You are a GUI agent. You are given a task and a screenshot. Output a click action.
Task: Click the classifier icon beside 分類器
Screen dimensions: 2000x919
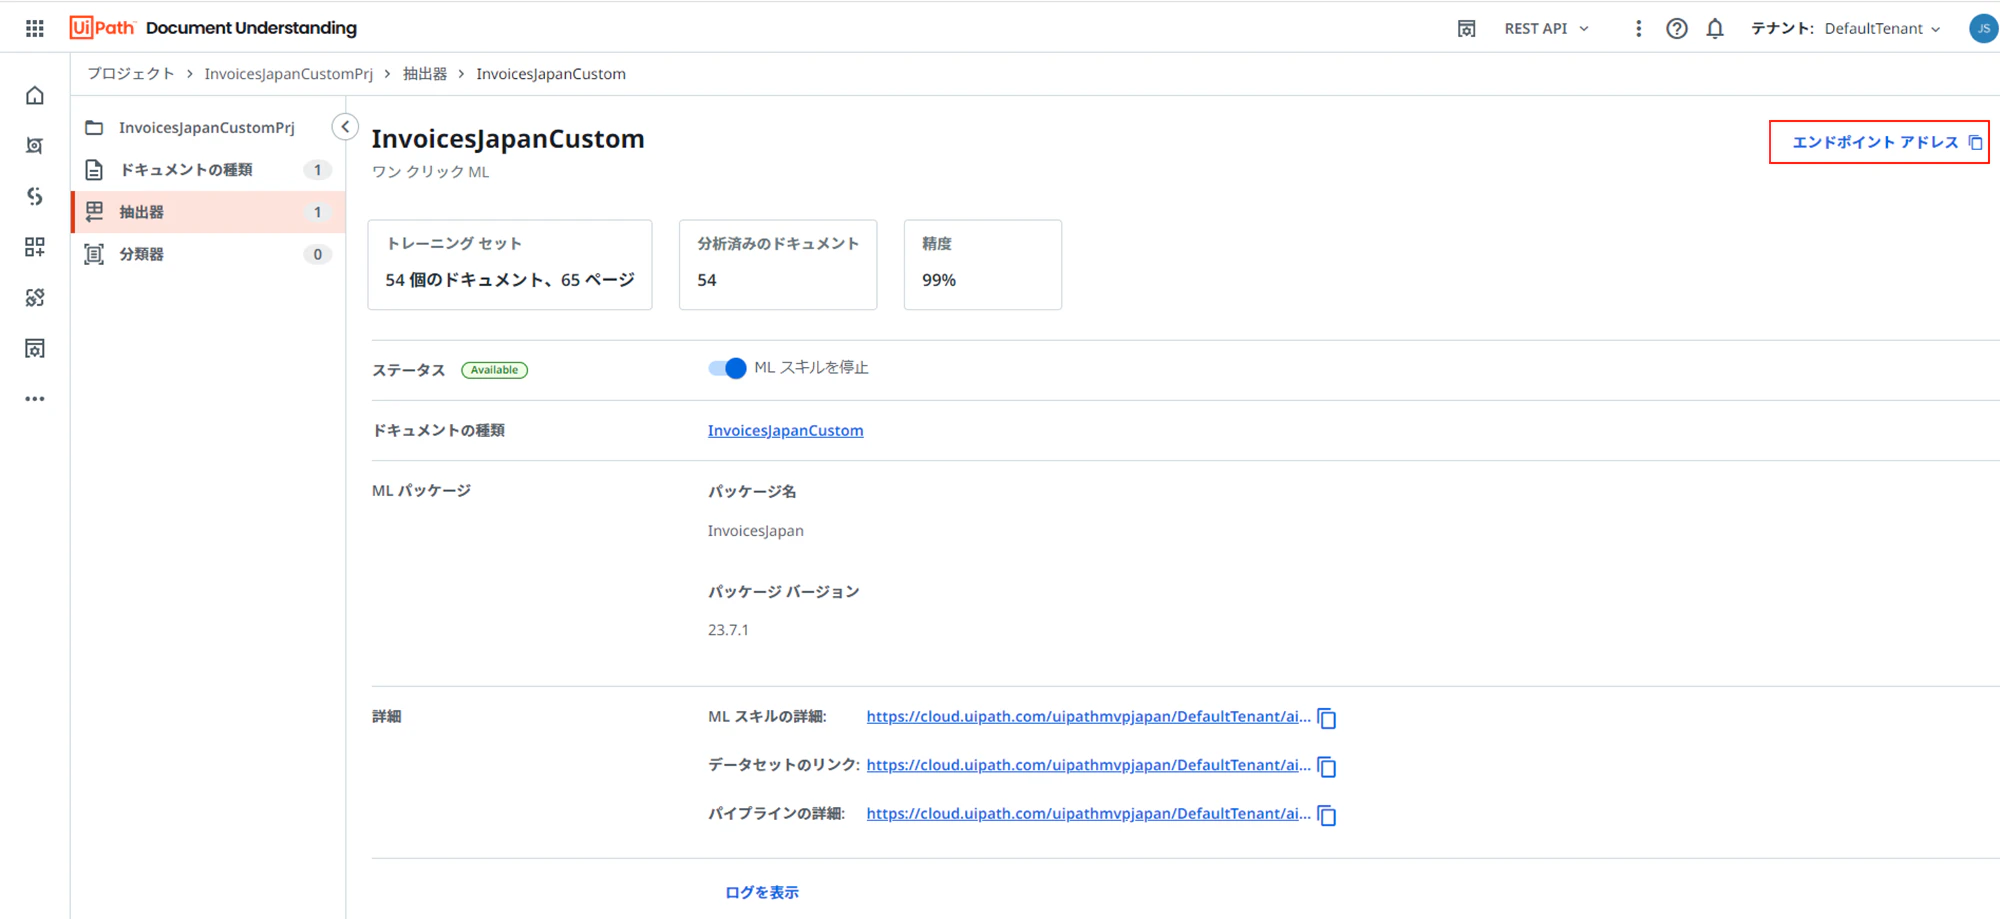click(94, 254)
